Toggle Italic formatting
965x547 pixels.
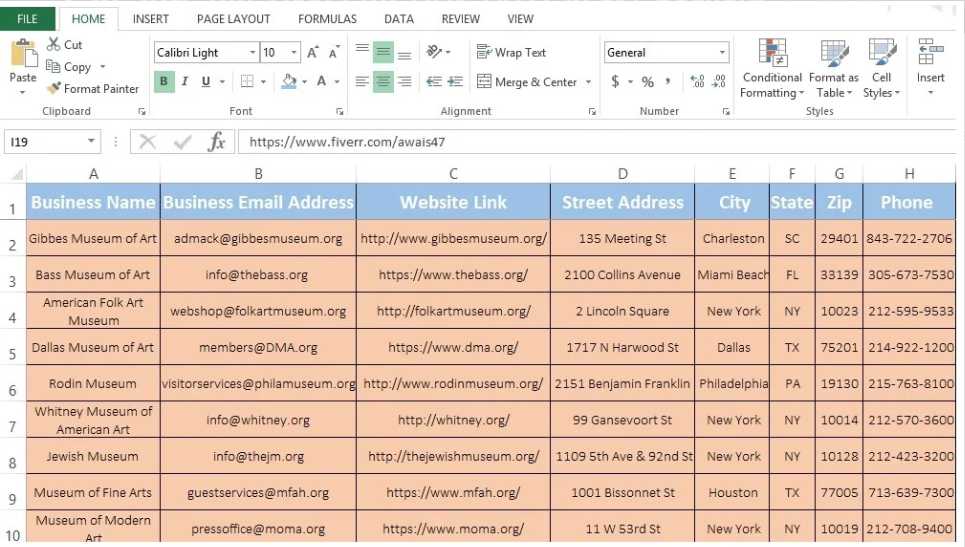click(x=186, y=82)
